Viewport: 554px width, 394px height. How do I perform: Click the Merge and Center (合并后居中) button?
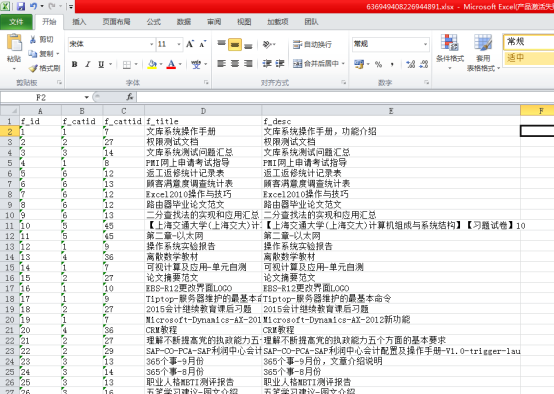[316, 64]
